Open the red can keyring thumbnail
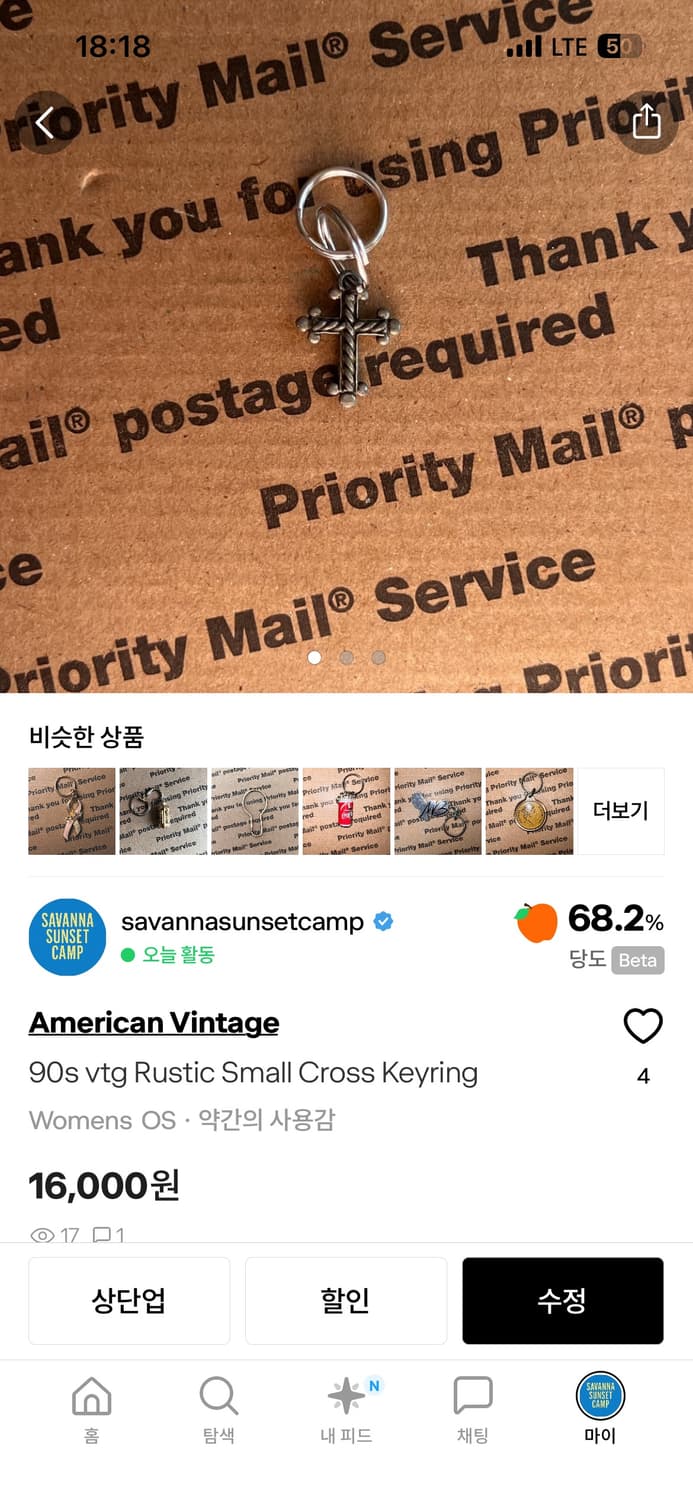 [x=346, y=811]
